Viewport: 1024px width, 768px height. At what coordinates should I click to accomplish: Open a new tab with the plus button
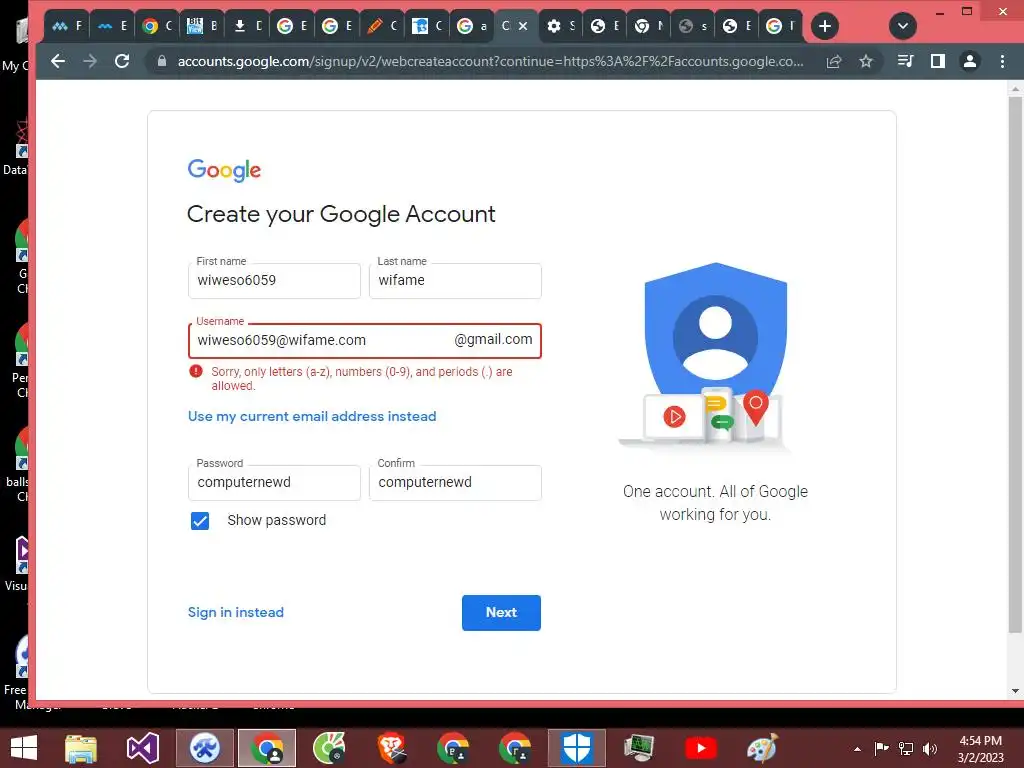coord(825,26)
